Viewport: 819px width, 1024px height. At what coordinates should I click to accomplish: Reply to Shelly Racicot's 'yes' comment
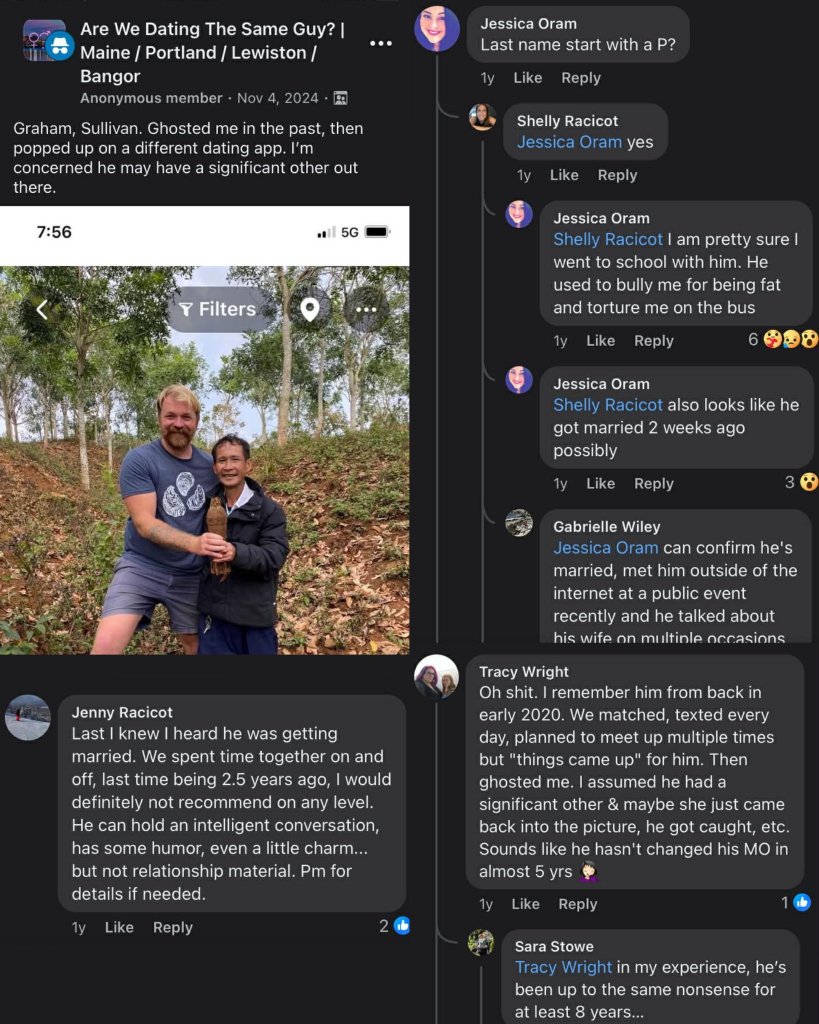click(x=617, y=175)
